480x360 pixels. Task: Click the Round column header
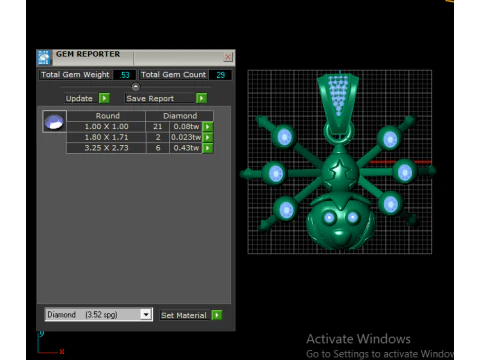coord(107,116)
